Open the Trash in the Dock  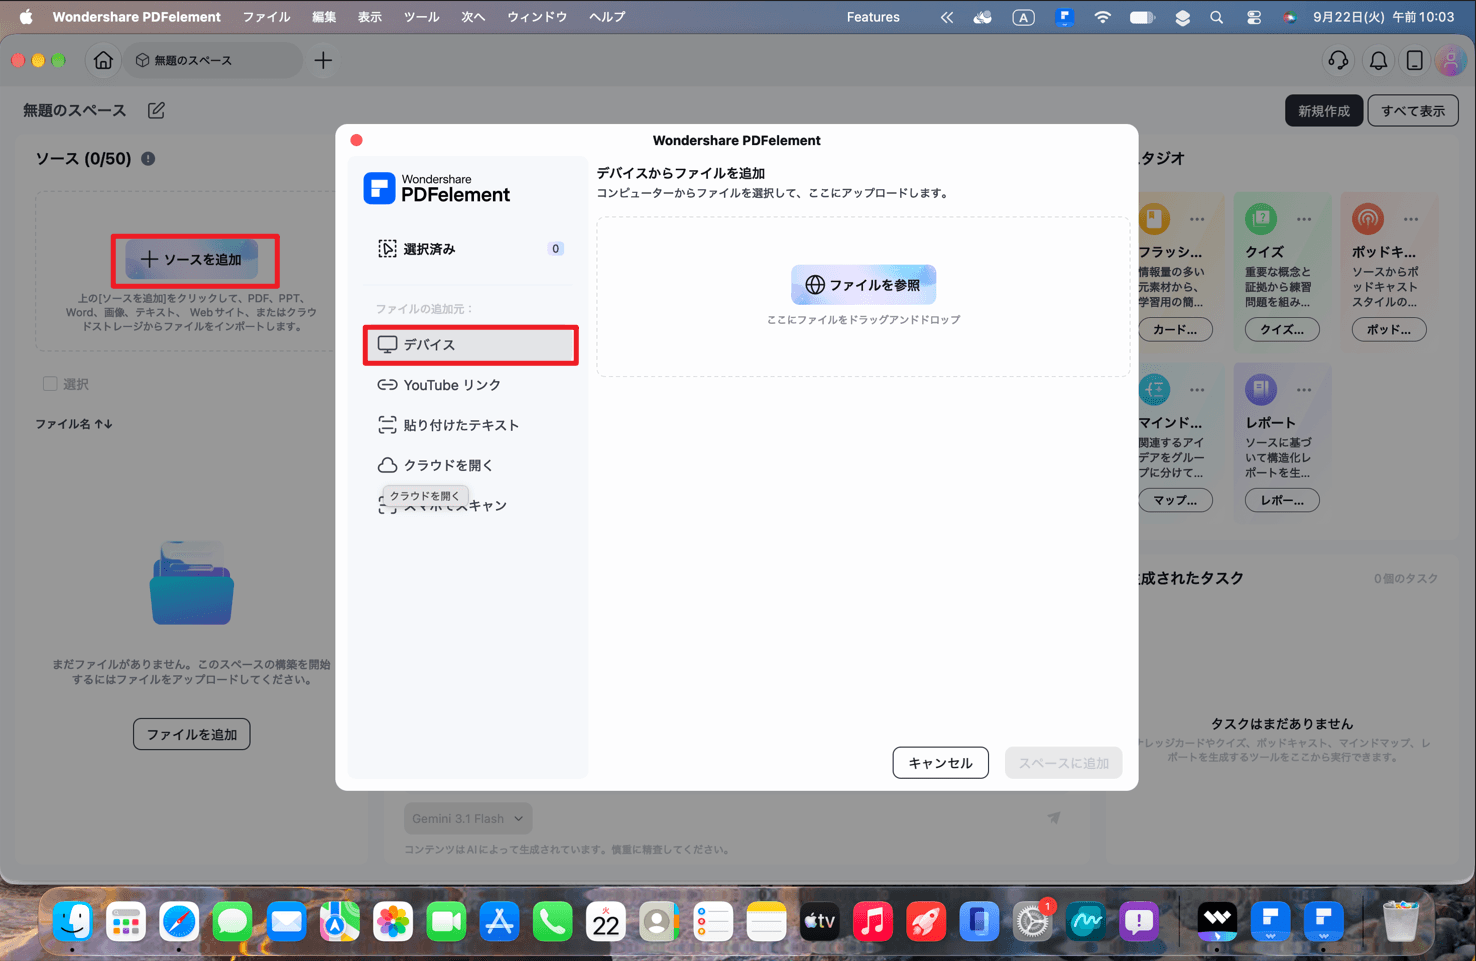[1400, 921]
